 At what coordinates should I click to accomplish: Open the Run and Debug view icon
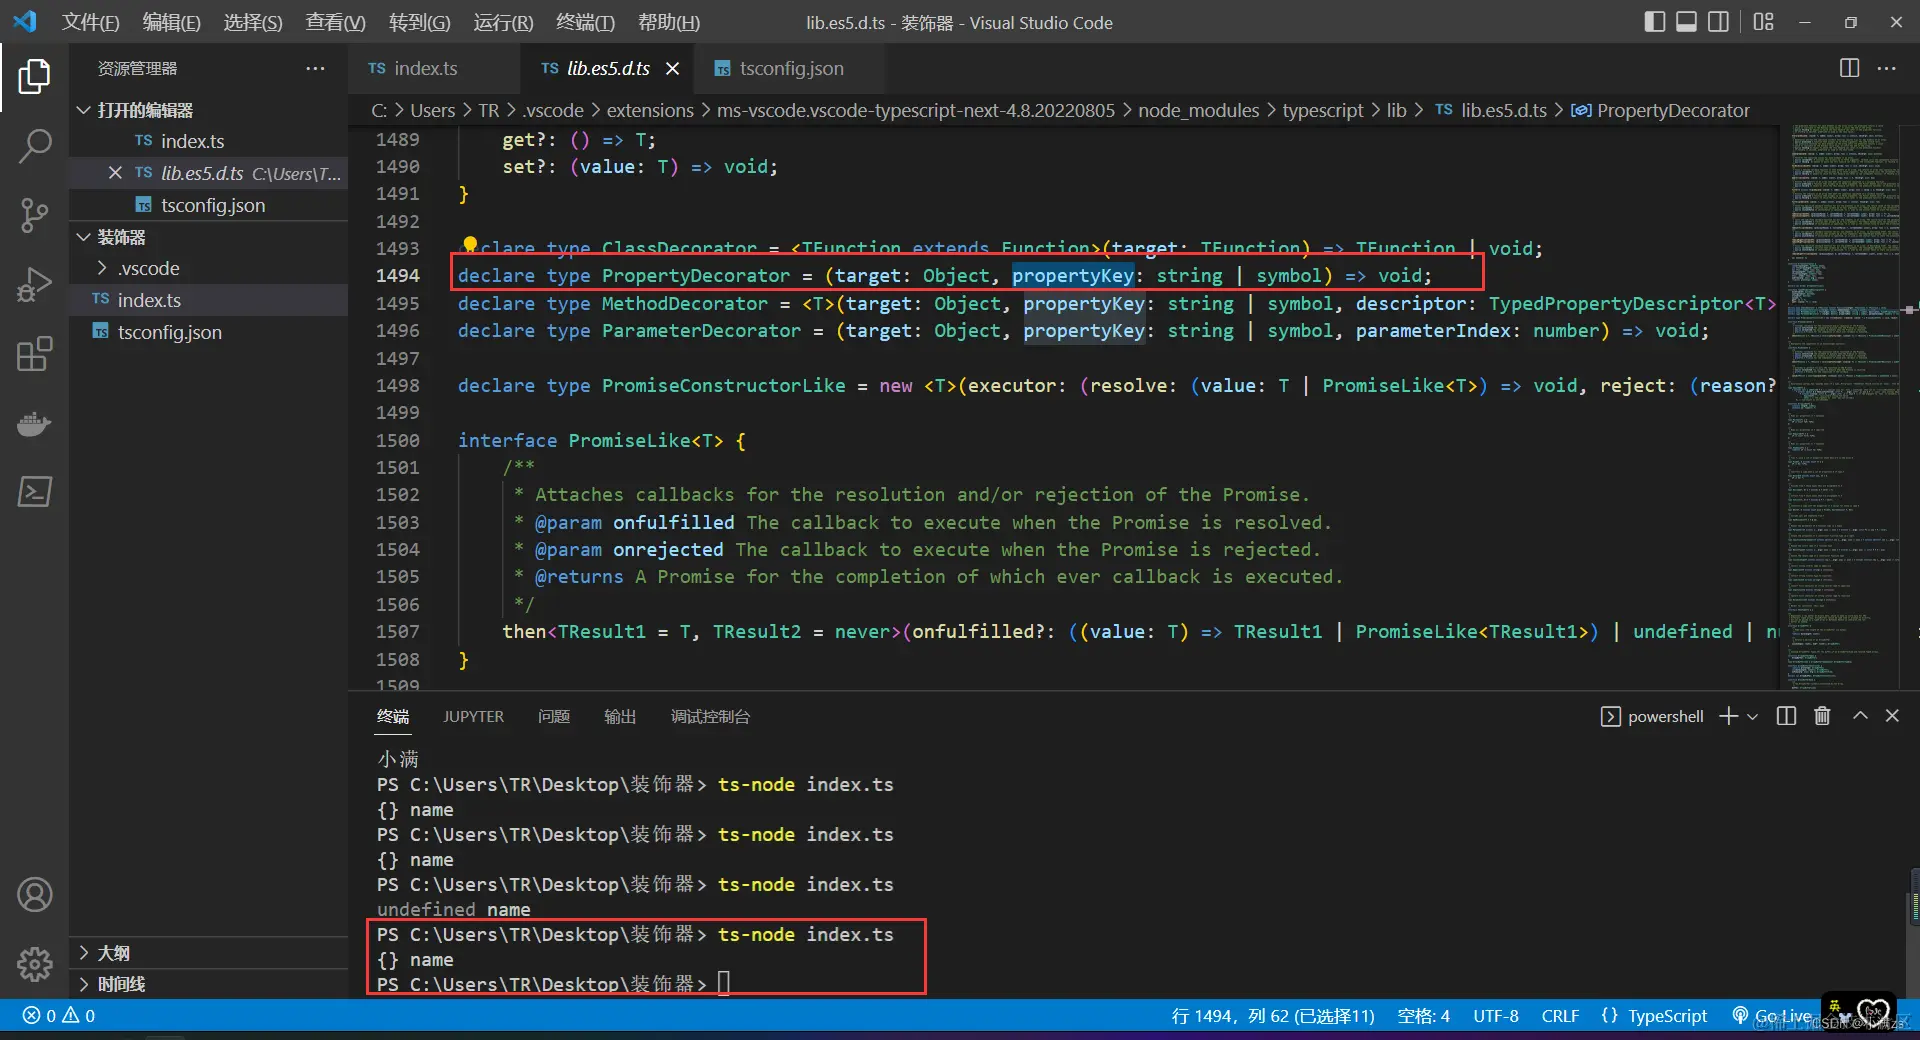pos(34,285)
